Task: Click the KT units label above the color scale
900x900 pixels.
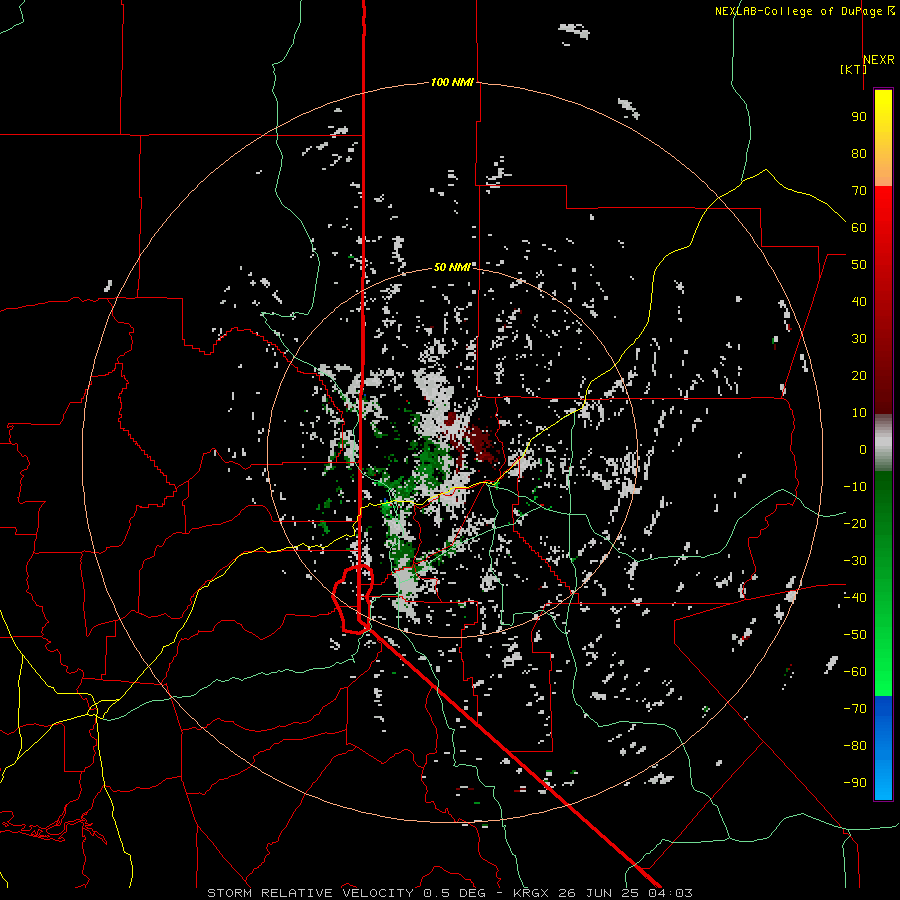Action: [x=854, y=69]
